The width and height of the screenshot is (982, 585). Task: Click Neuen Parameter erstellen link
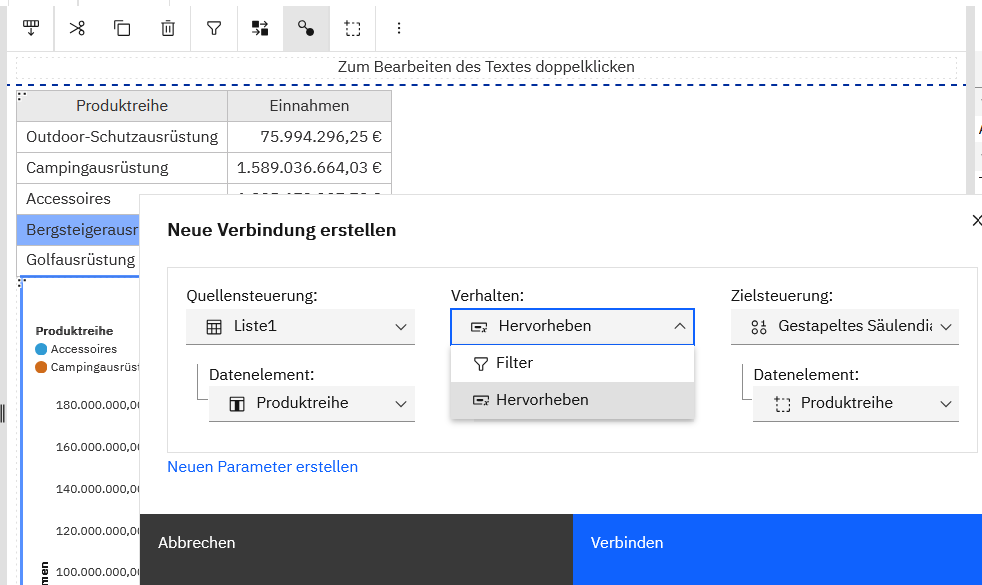262,467
